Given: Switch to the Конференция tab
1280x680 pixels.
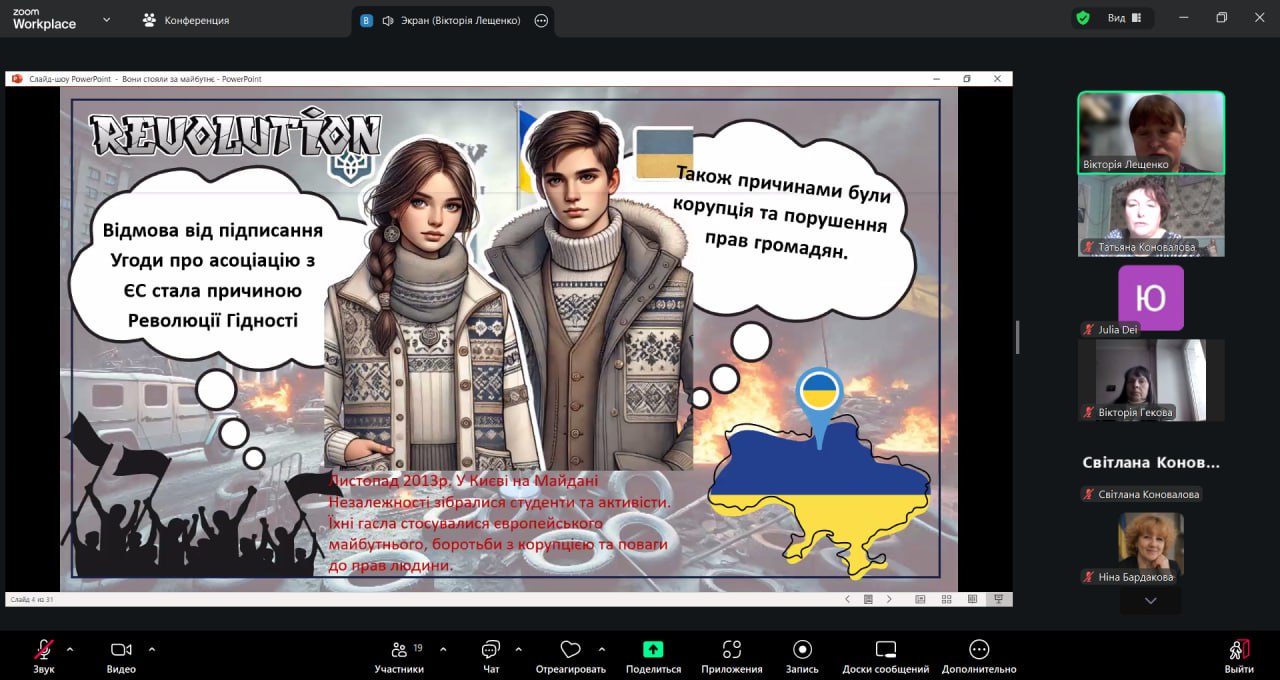Looking at the screenshot, I should click(186, 20).
